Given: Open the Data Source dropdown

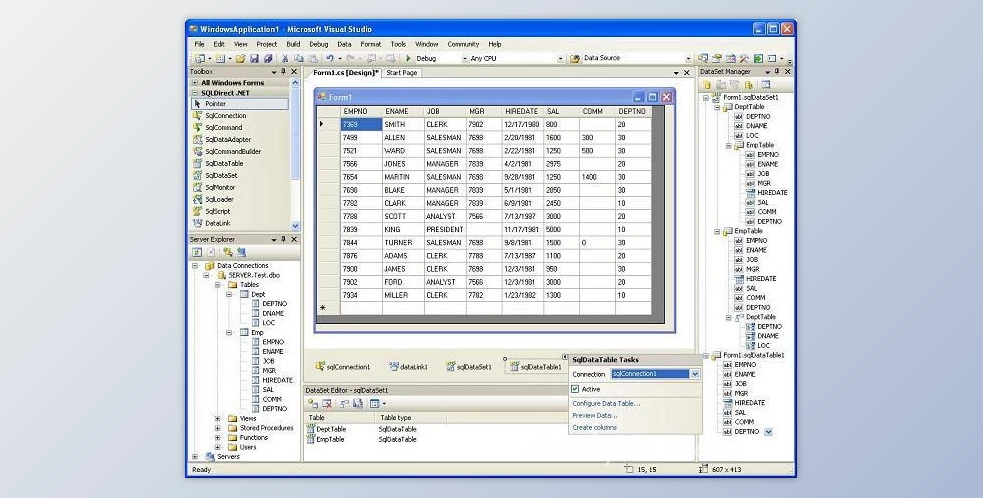Looking at the screenshot, I should coord(688,58).
